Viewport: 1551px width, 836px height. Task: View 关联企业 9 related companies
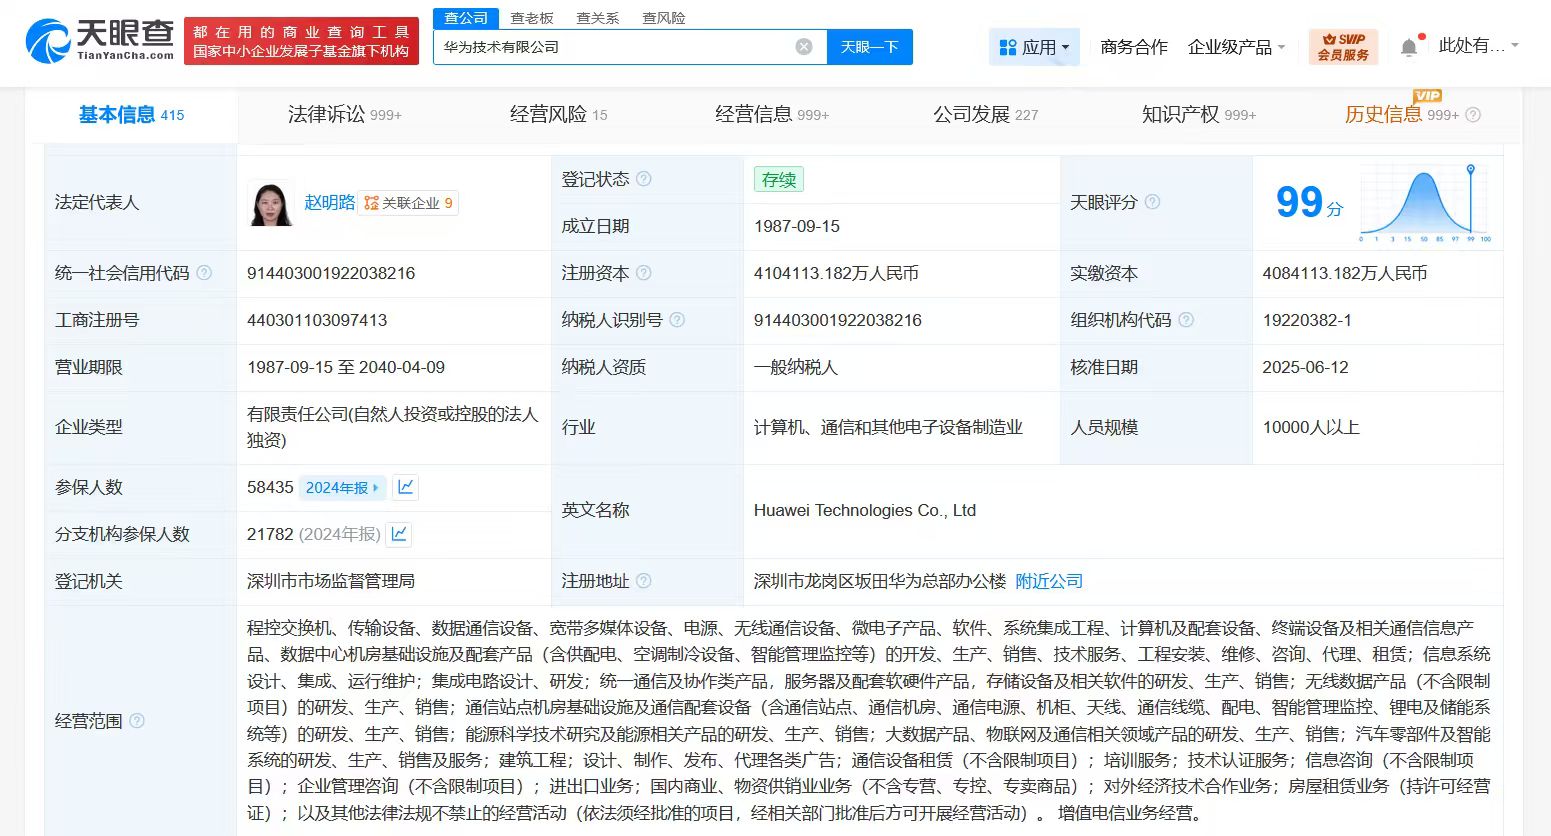pyautogui.click(x=408, y=203)
